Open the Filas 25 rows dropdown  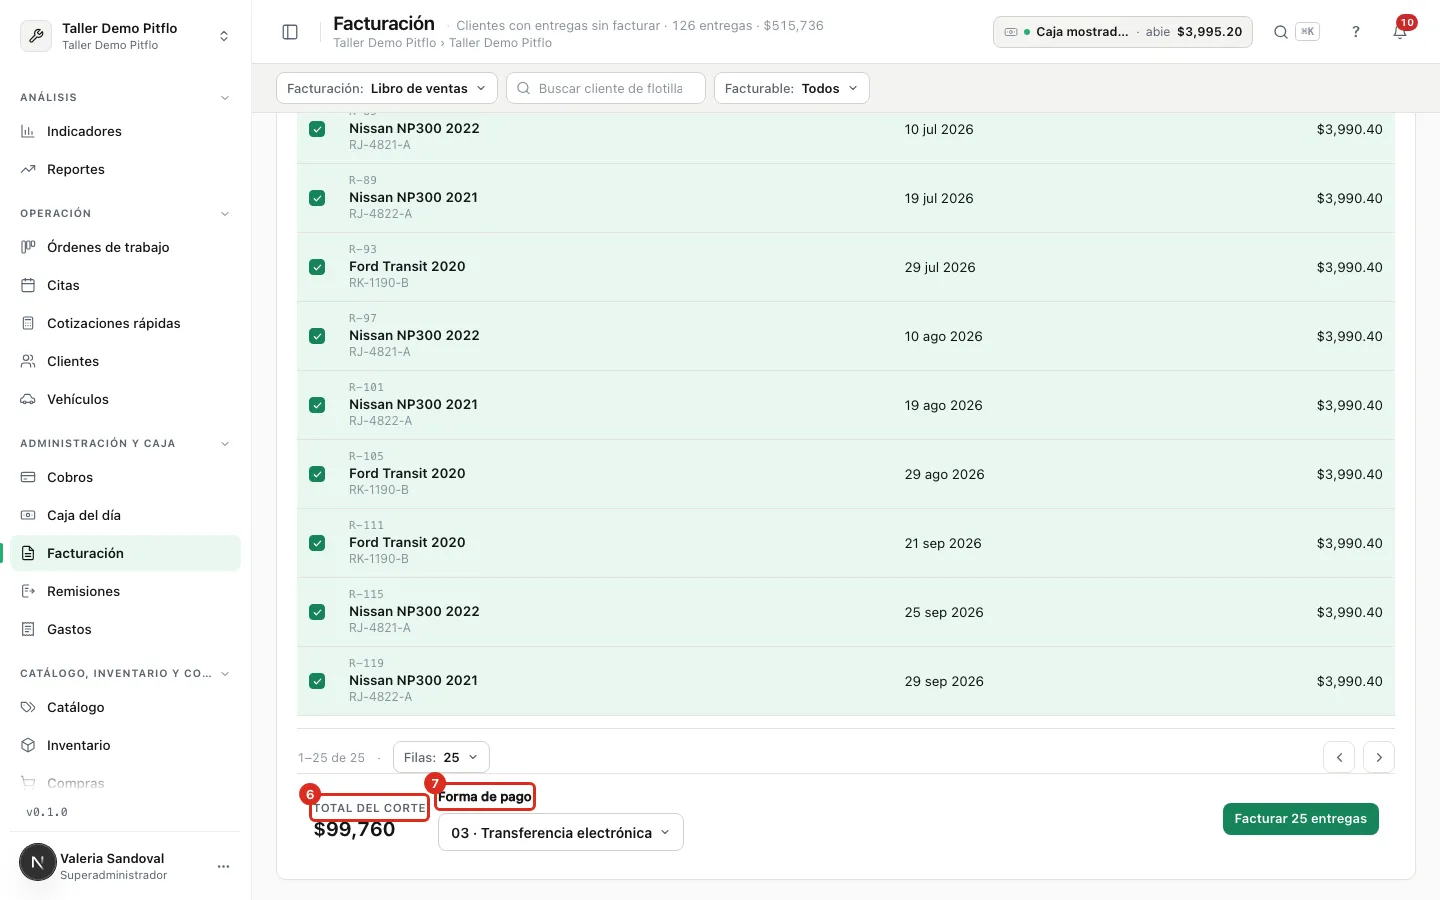tap(441, 757)
